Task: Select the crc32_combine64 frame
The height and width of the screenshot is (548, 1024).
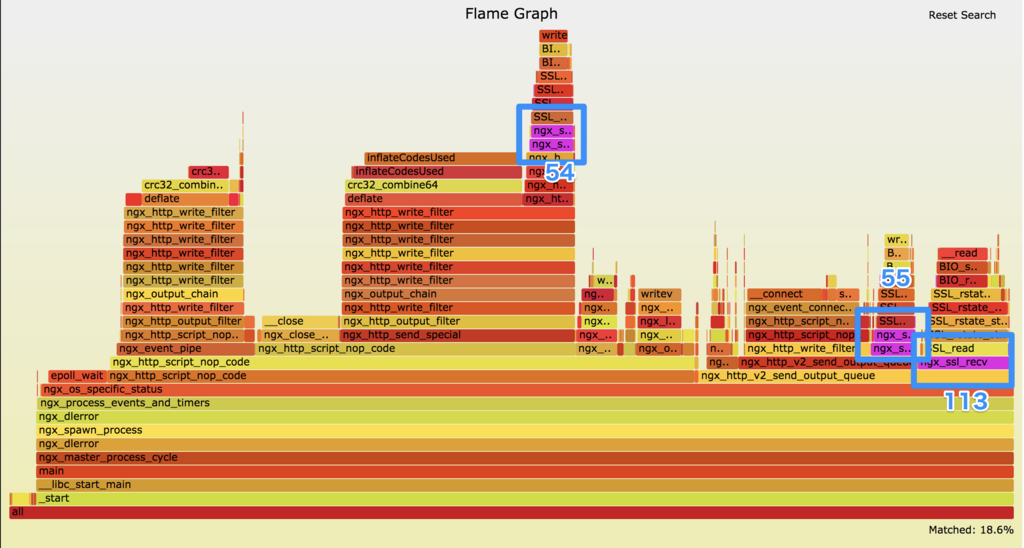Action: pyautogui.click(x=434, y=185)
